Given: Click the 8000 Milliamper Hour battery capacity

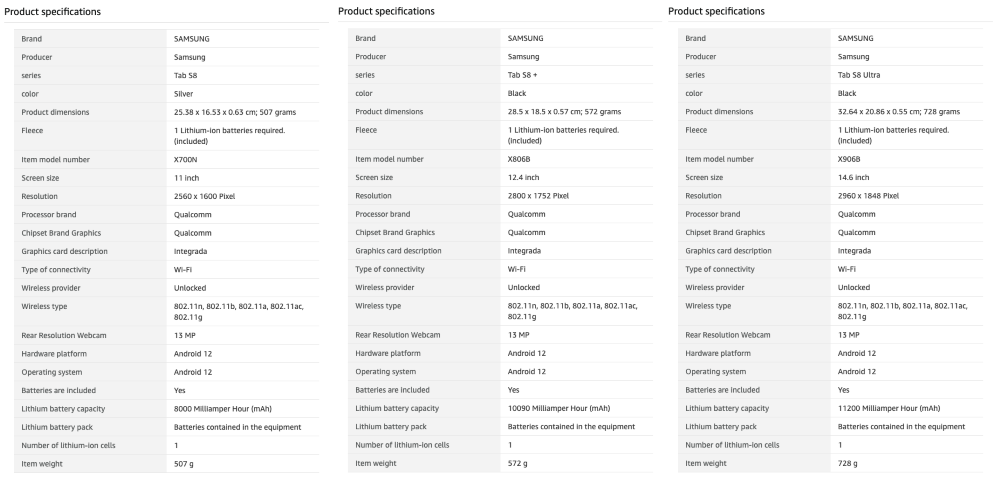Looking at the screenshot, I should click(x=224, y=408).
